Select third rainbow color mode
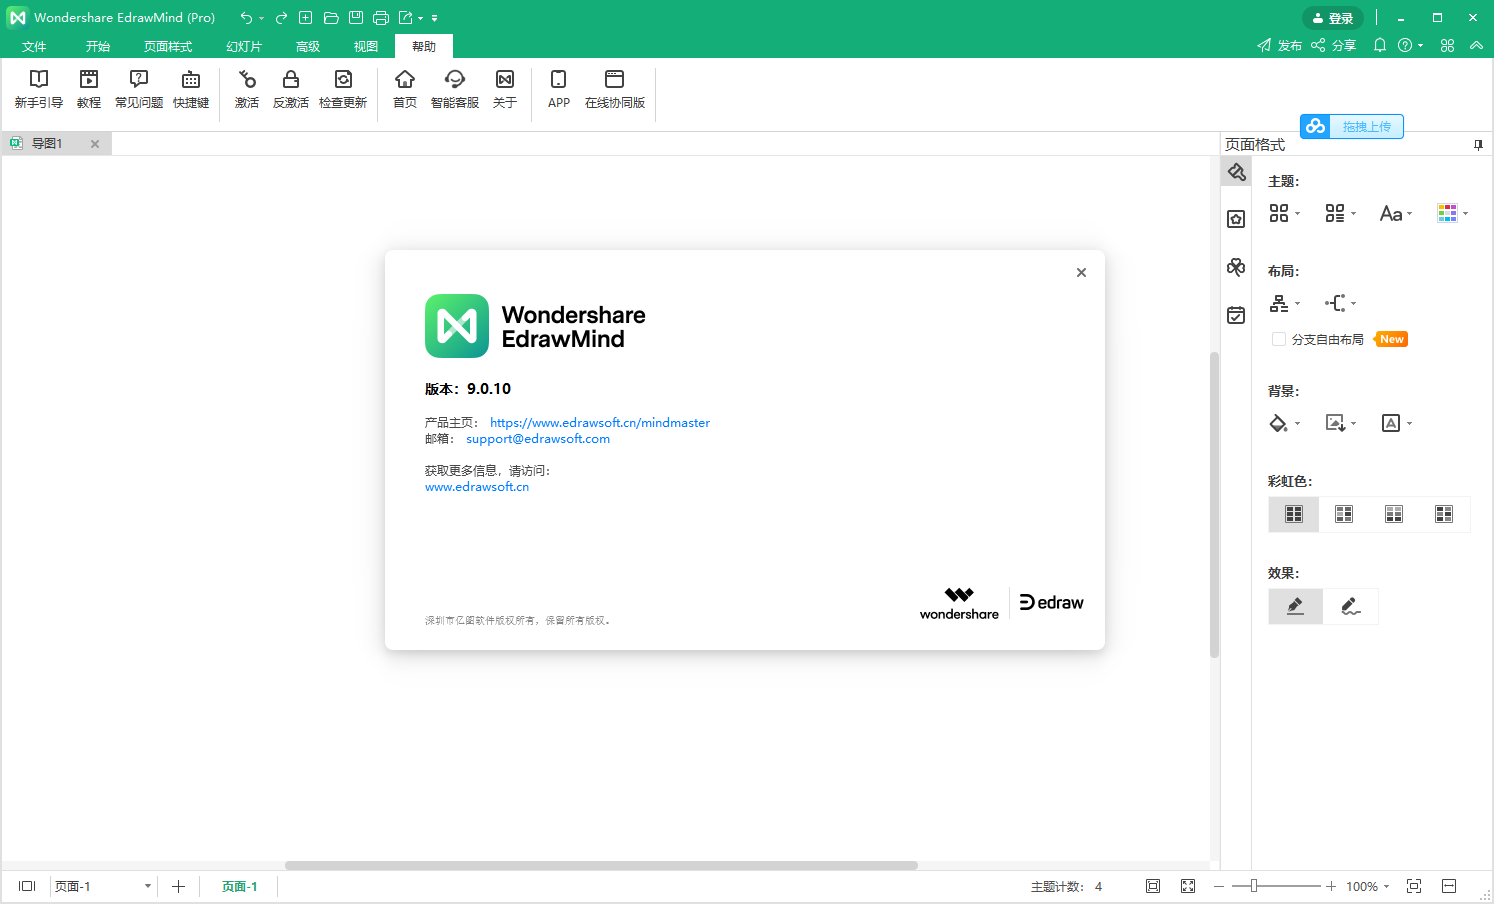The width and height of the screenshot is (1494, 904). [x=1394, y=514]
